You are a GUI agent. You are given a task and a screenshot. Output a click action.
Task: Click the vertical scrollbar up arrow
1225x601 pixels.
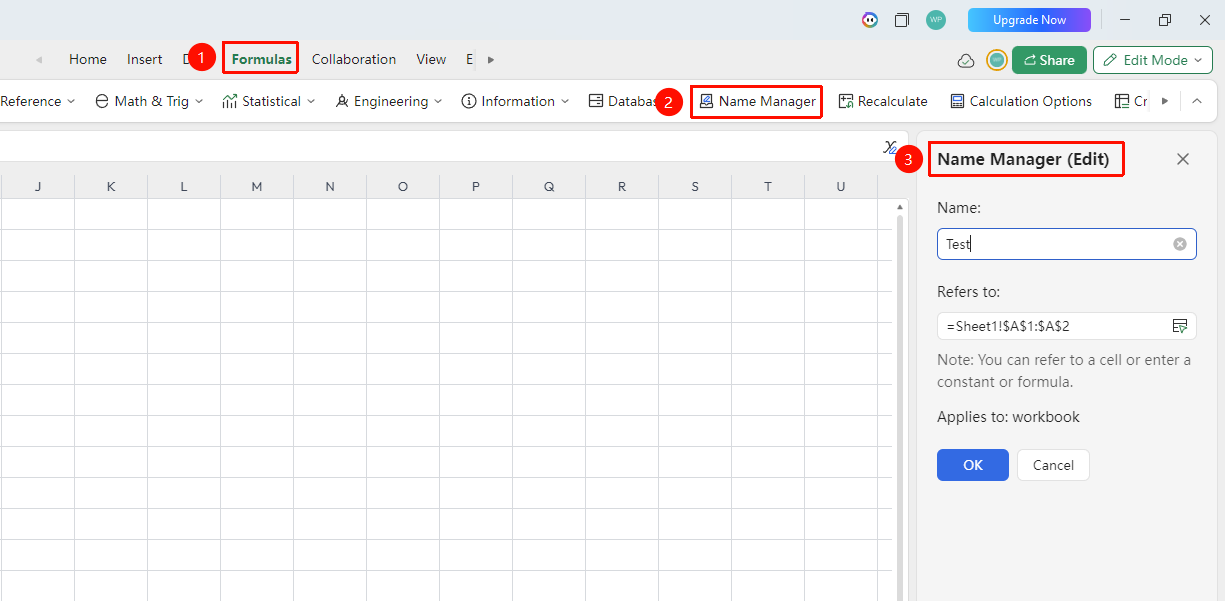coord(900,207)
